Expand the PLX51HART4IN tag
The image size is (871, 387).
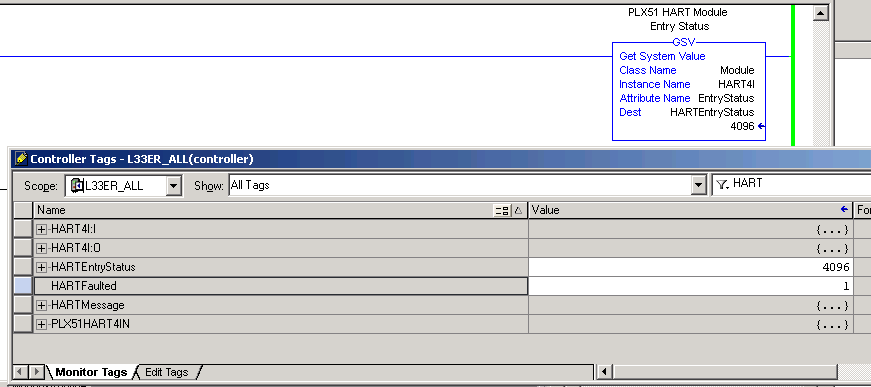pyautogui.click(x=42, y=324)
